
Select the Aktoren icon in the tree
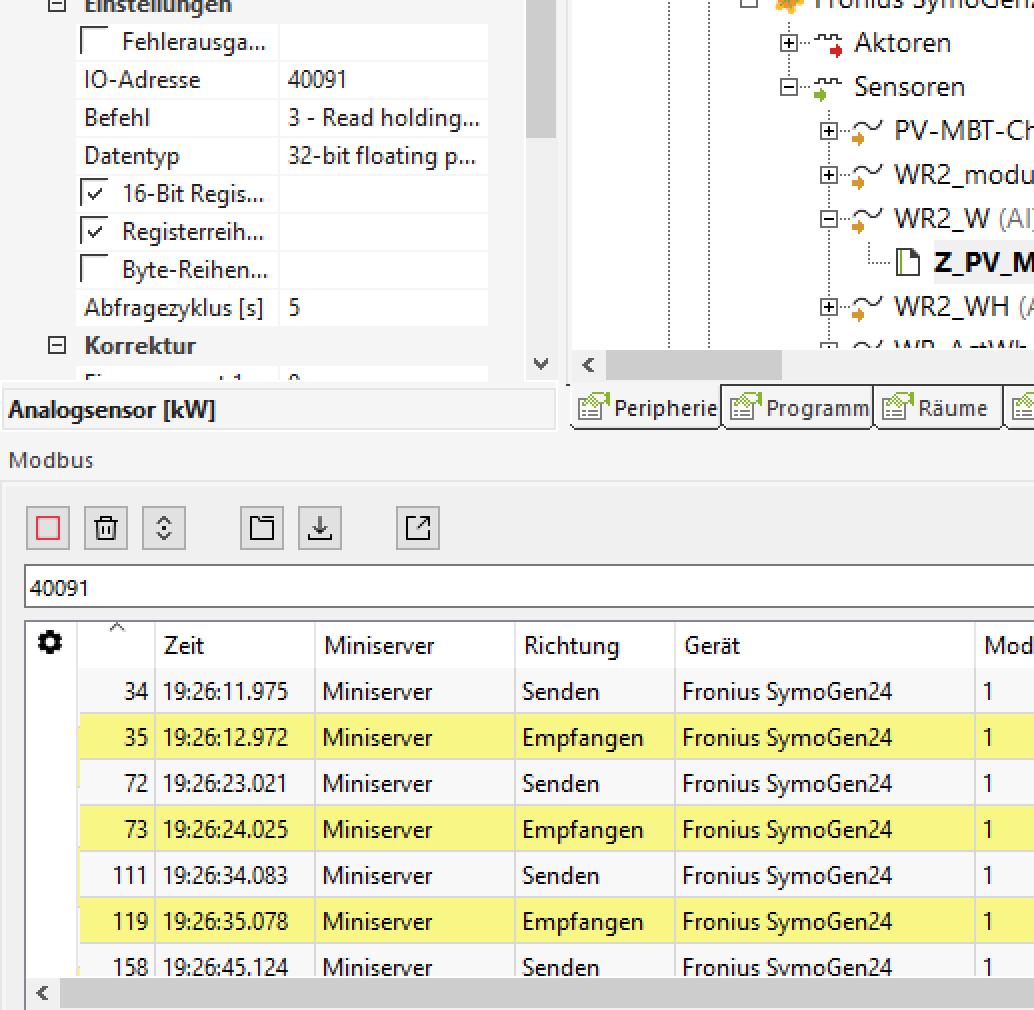tap(828, 44)
